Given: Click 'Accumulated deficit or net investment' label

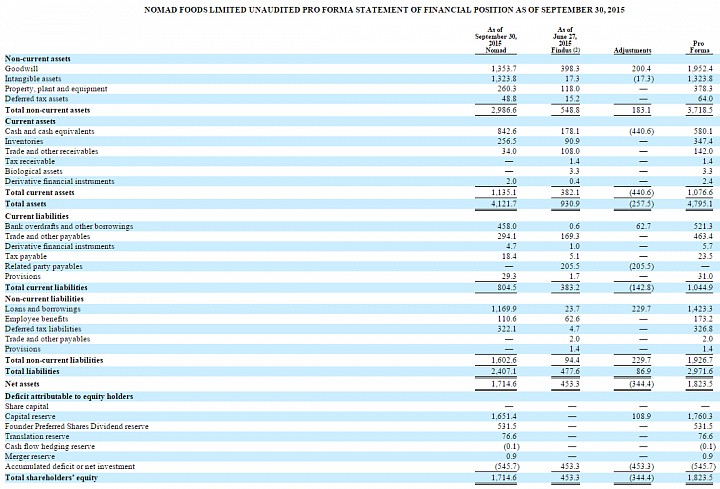Looking at the screenshot, I should 70,467.
